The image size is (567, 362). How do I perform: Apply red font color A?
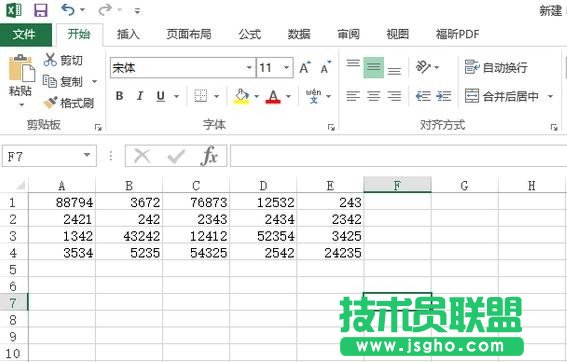[x=273, y=96]
